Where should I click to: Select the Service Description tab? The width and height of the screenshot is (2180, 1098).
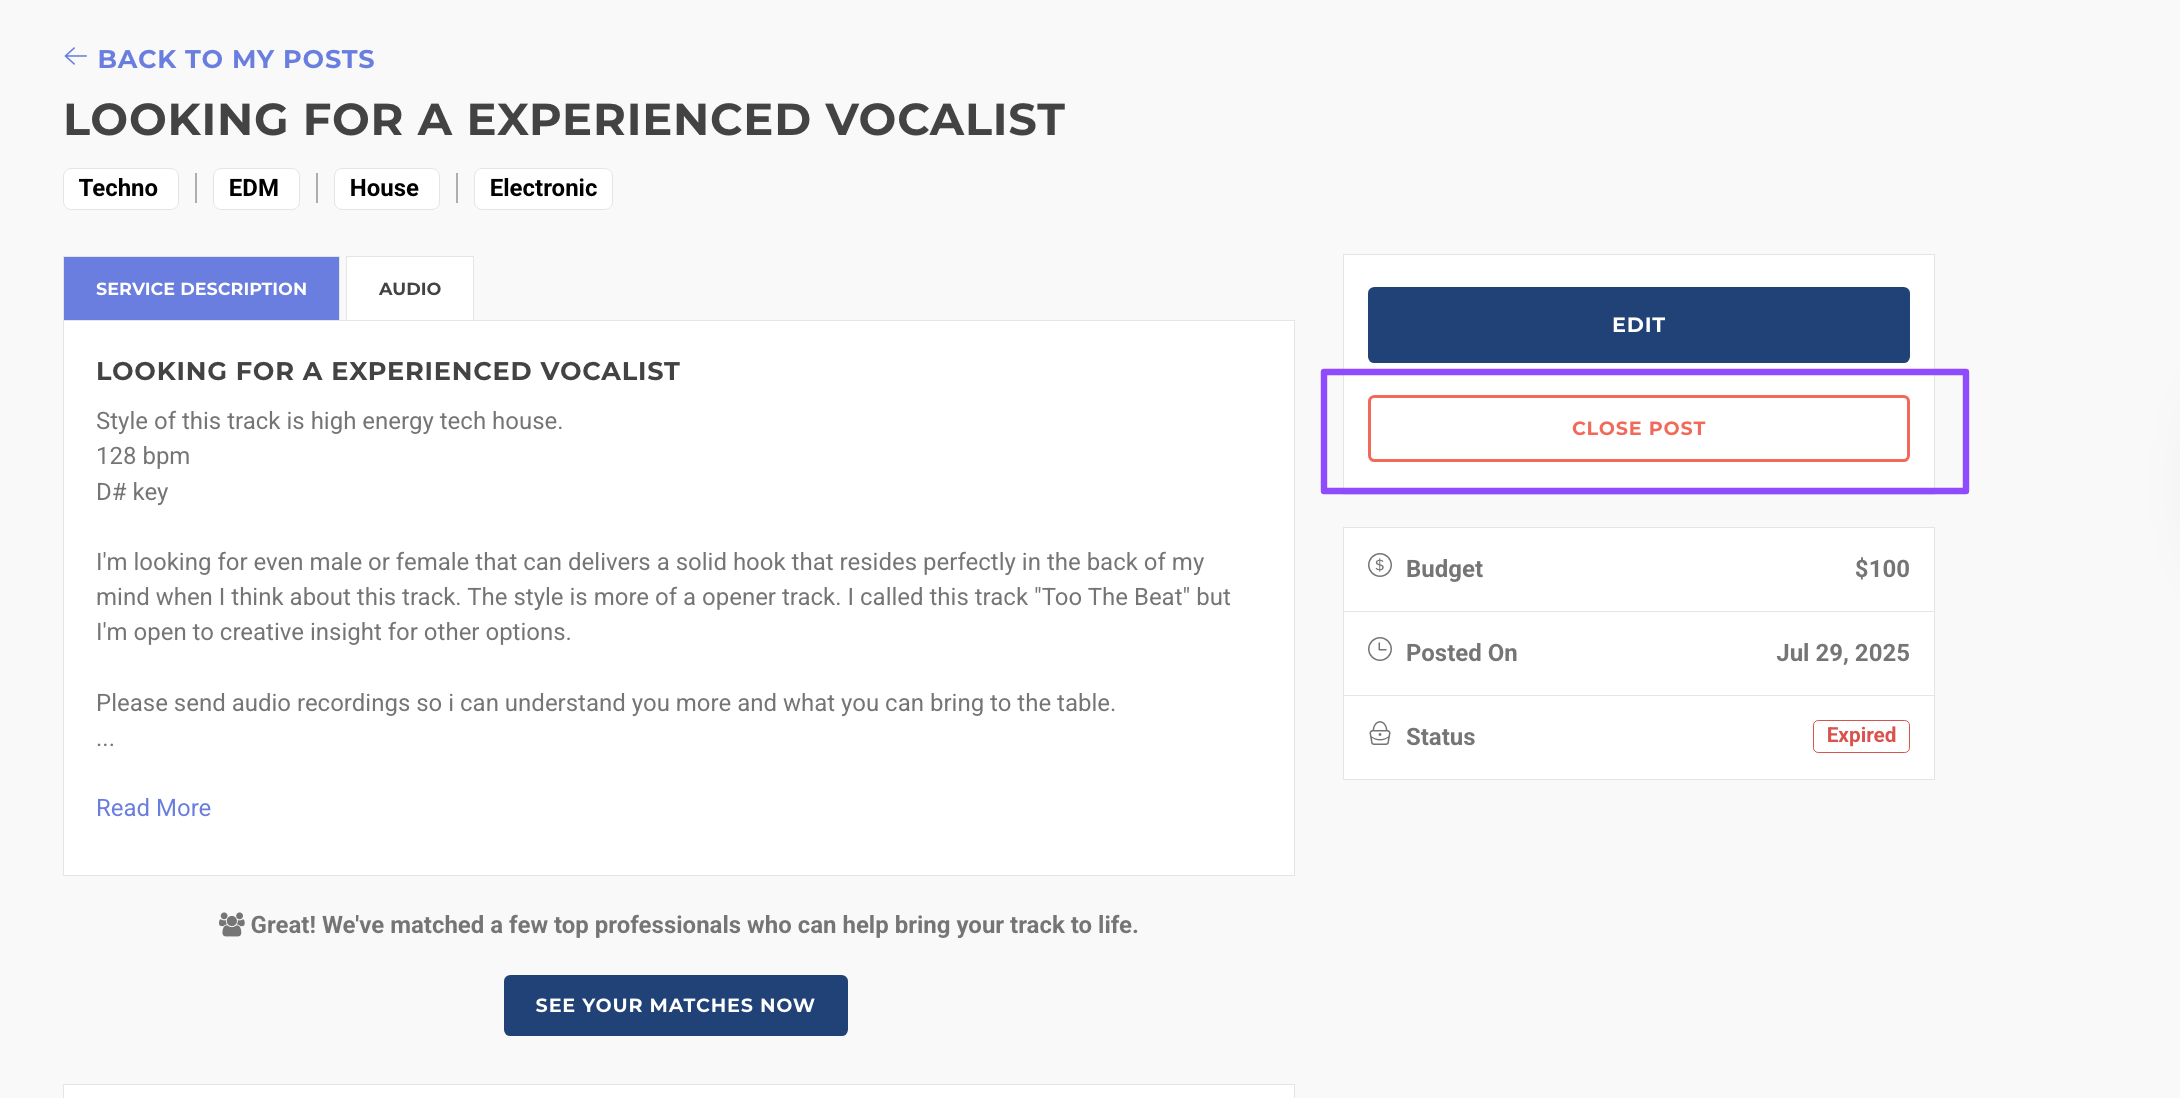pos(201,289)
